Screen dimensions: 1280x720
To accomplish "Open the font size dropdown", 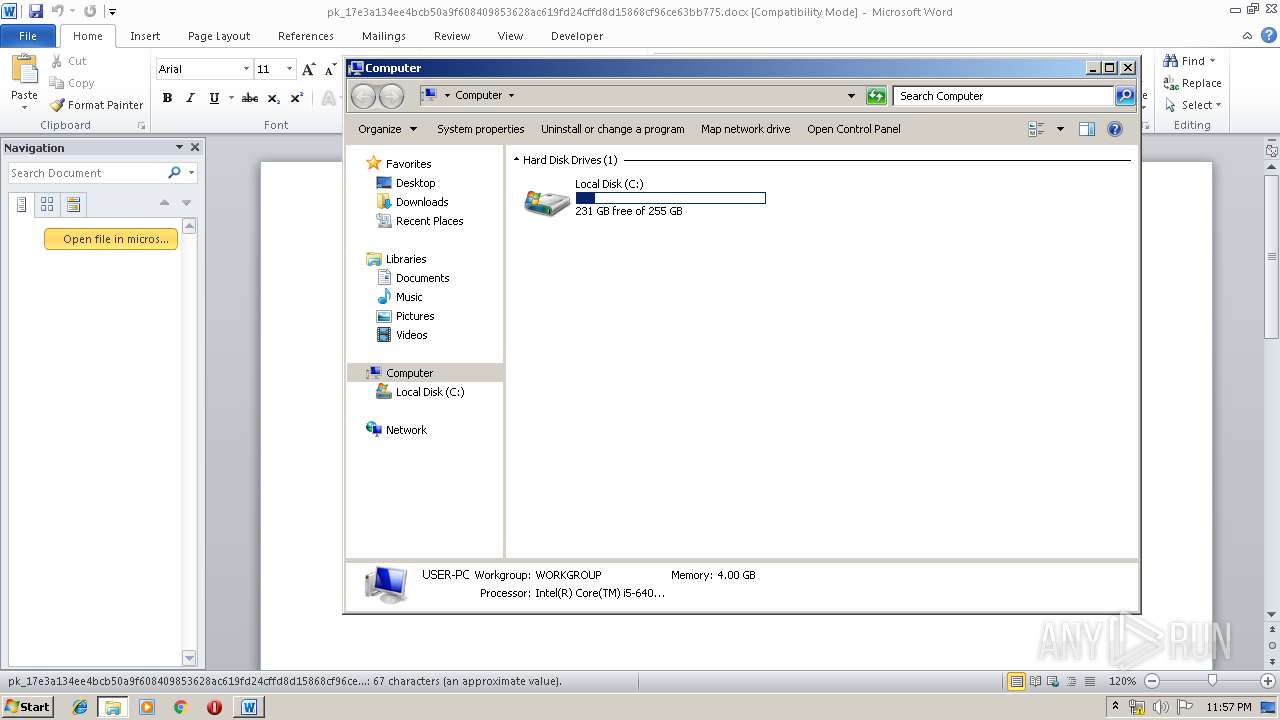I will click(x=290, y=69).
